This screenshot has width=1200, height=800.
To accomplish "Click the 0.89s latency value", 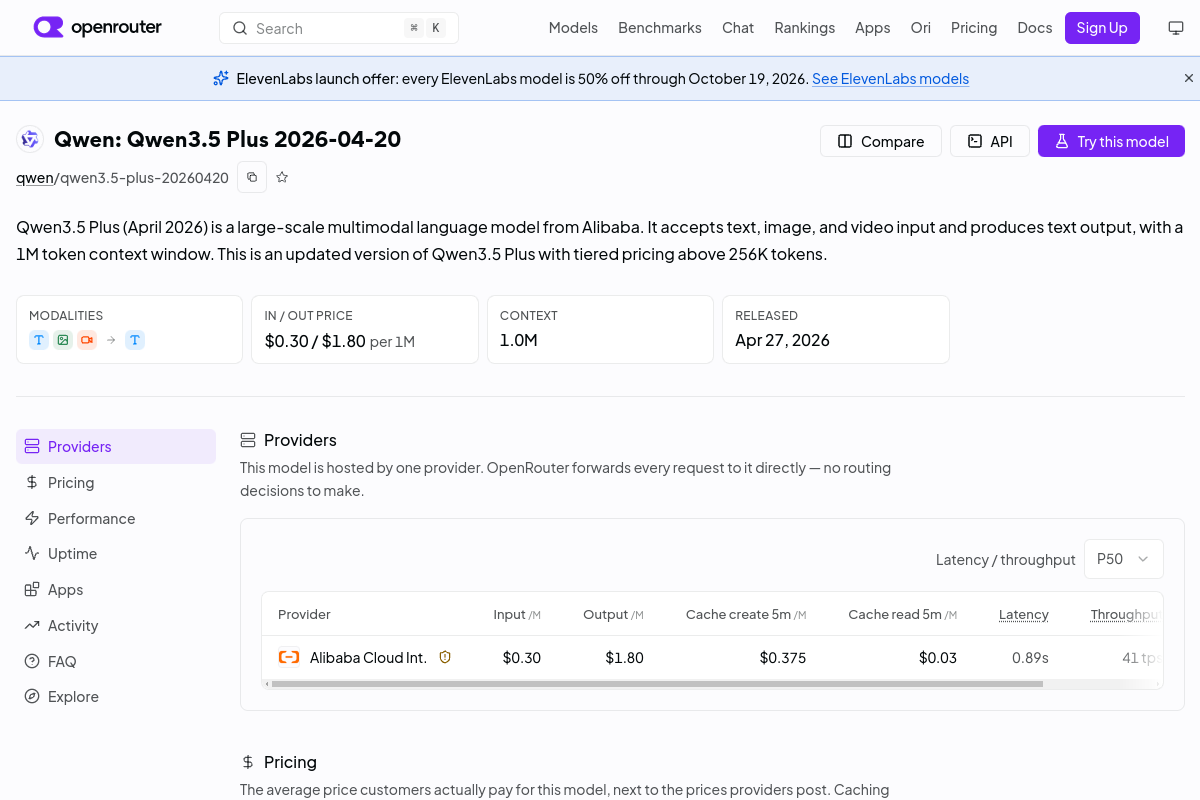I will coord(1030,657).
